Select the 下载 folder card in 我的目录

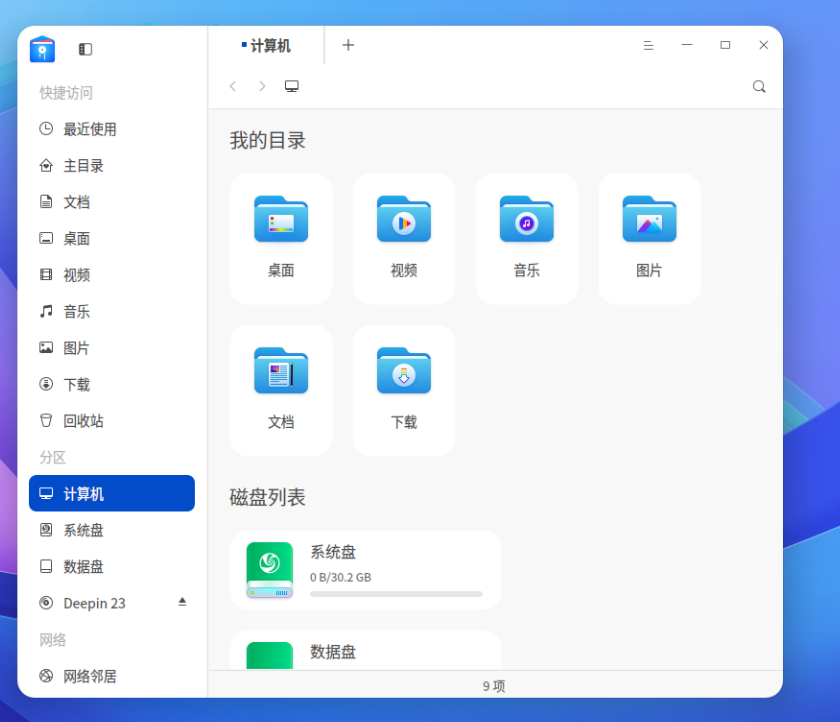(404, 390)
